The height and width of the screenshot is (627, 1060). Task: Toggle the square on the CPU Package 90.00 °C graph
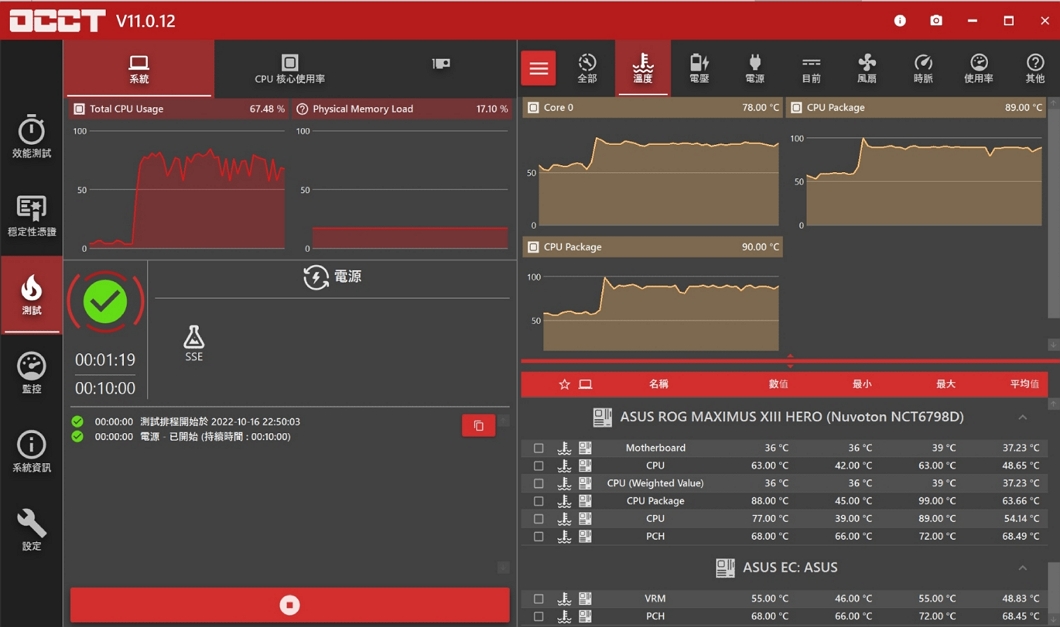point(533,247)
